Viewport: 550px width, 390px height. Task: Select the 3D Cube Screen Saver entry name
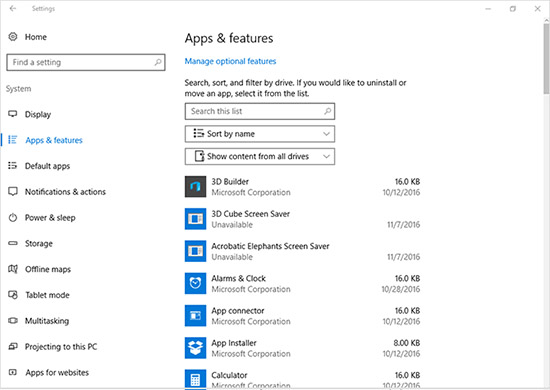tap(250, 214)
